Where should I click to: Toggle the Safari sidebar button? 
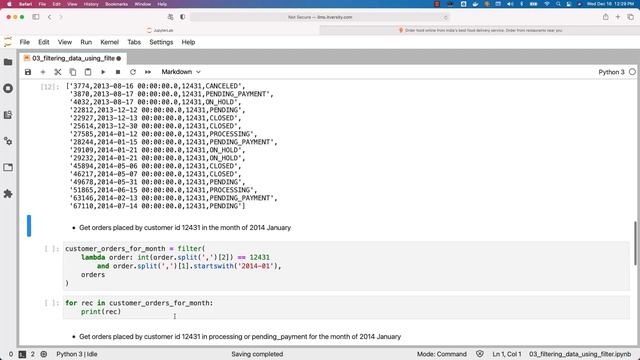[36, 17]
